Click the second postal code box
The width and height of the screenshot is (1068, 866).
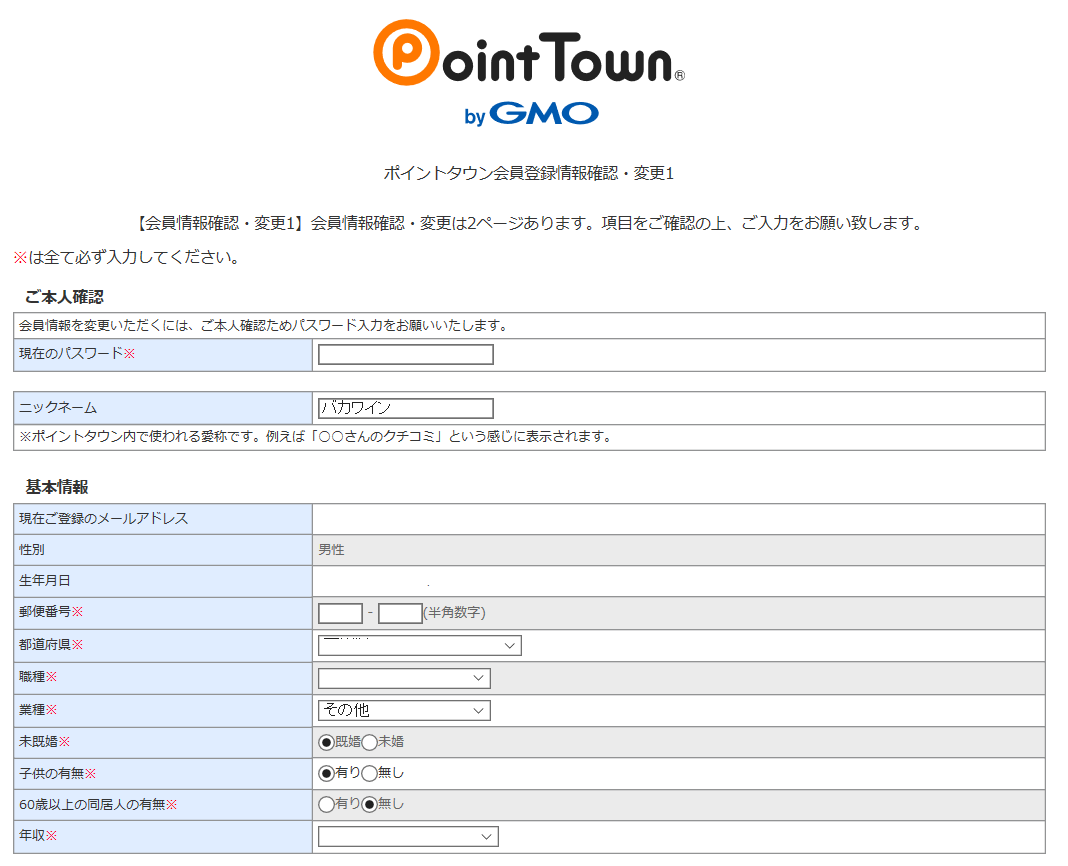(400, 613)
